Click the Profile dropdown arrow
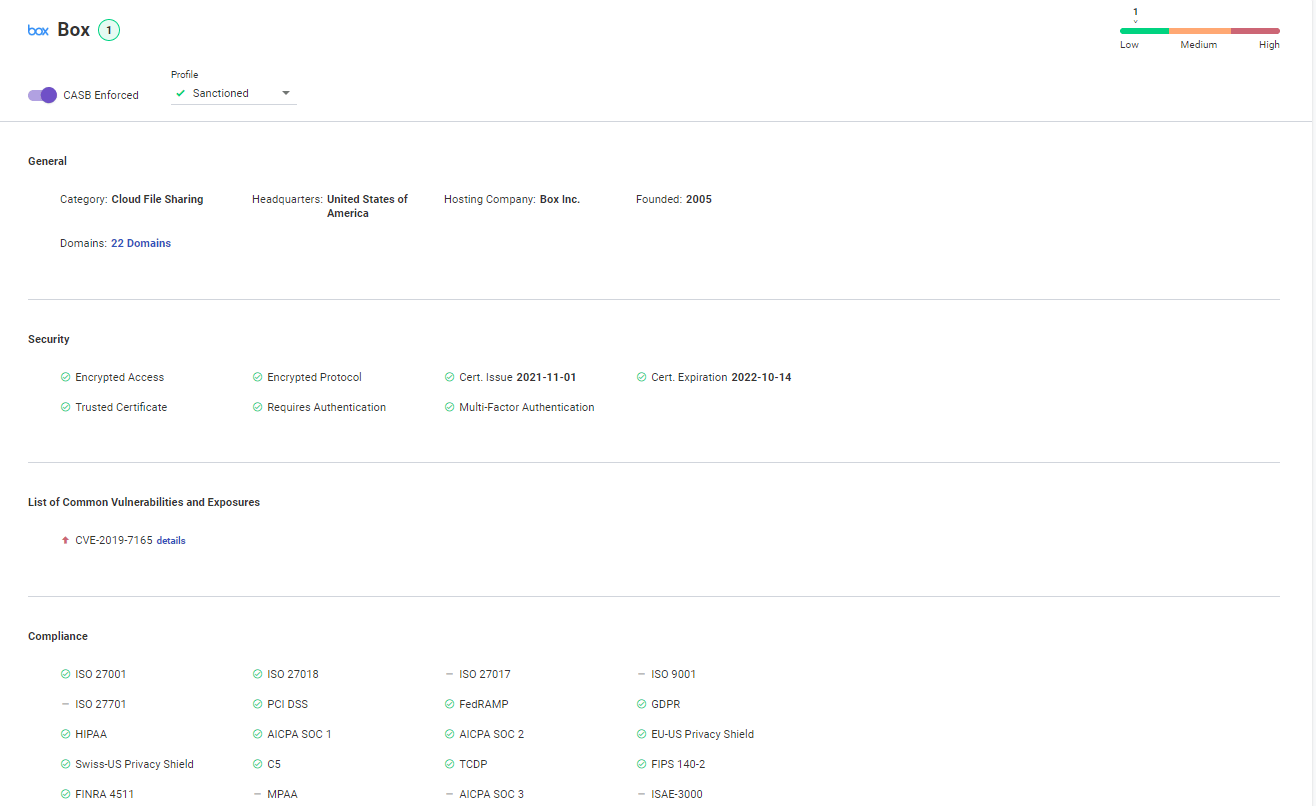1316x806 pixels. pyautogui.click(x=286, y=93)
